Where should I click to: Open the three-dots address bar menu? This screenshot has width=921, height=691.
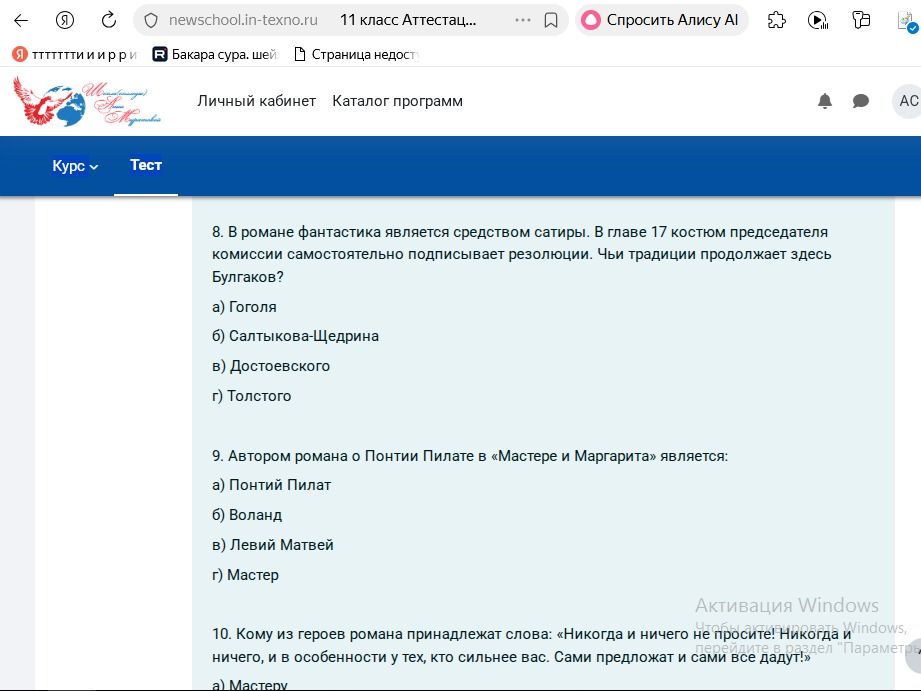click(523, 20)
